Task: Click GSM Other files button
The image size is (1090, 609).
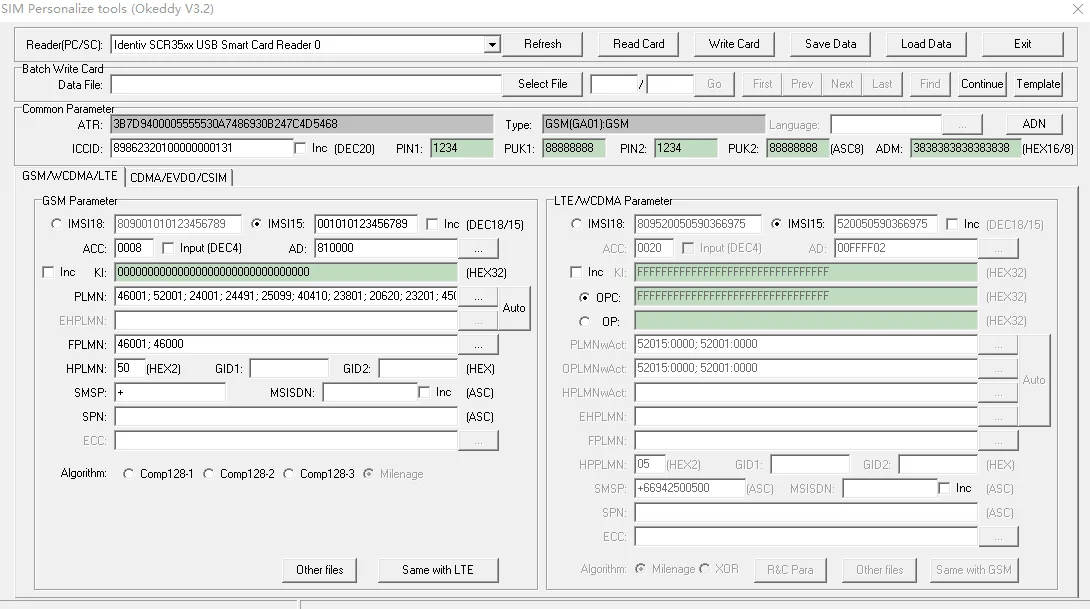Action: 320,570
